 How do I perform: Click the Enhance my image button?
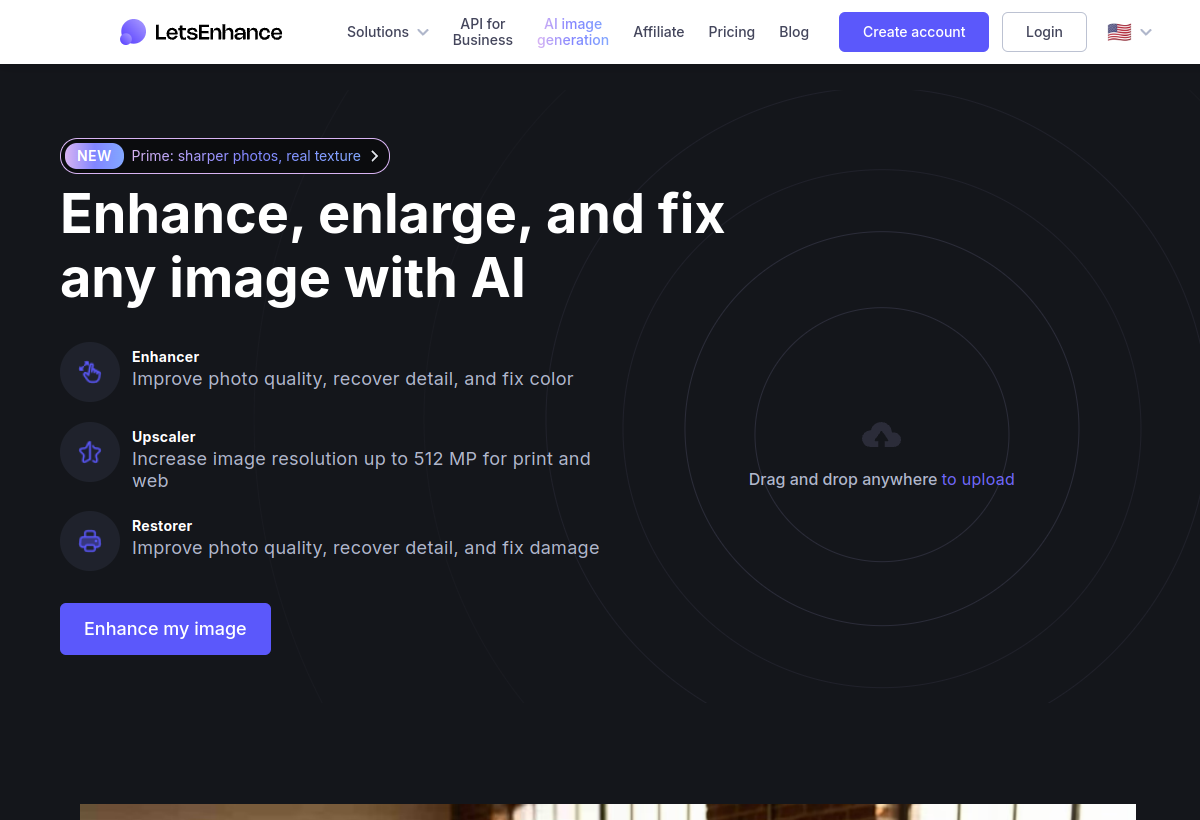click(x=165, y=629)
